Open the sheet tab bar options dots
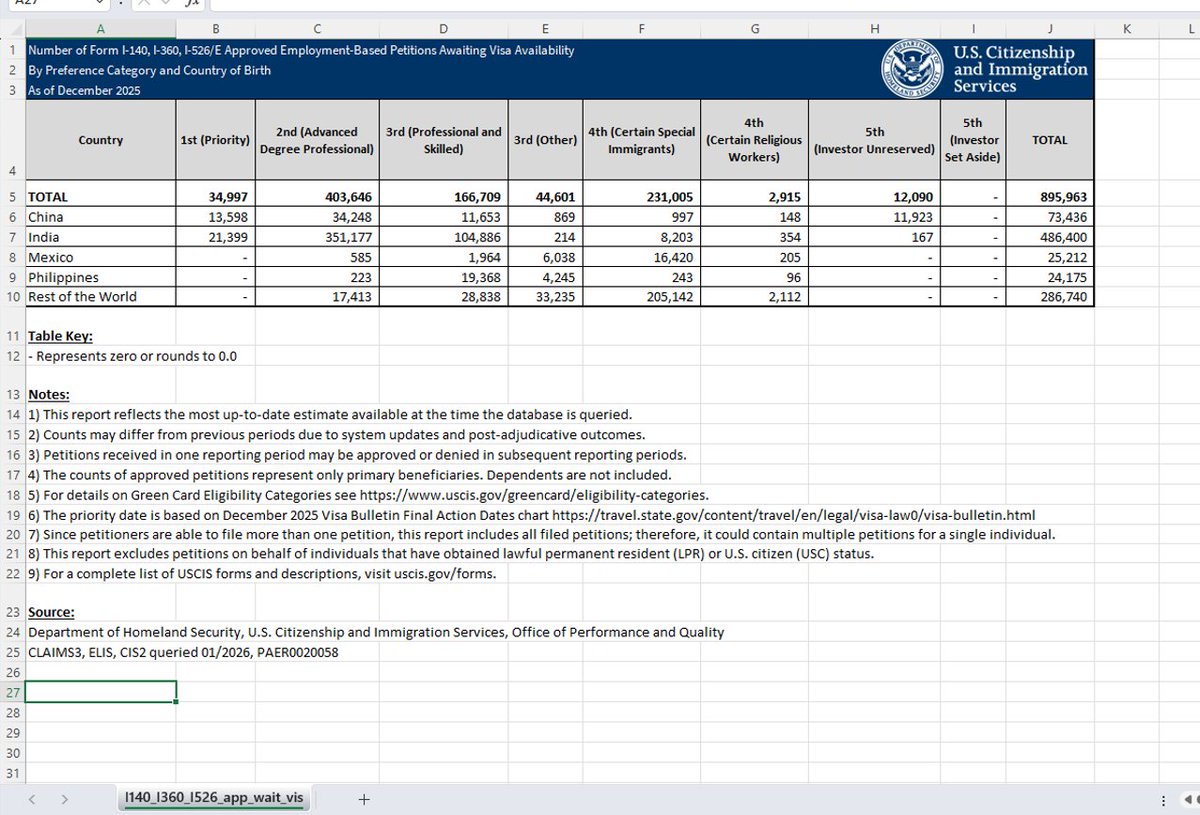Viewport: 1200px width, 815px height. click(1162, 799)
